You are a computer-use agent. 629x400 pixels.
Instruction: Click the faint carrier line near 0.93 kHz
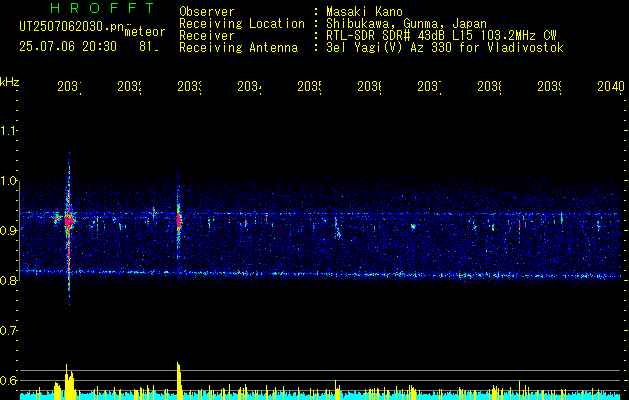(x=320, y=214)
